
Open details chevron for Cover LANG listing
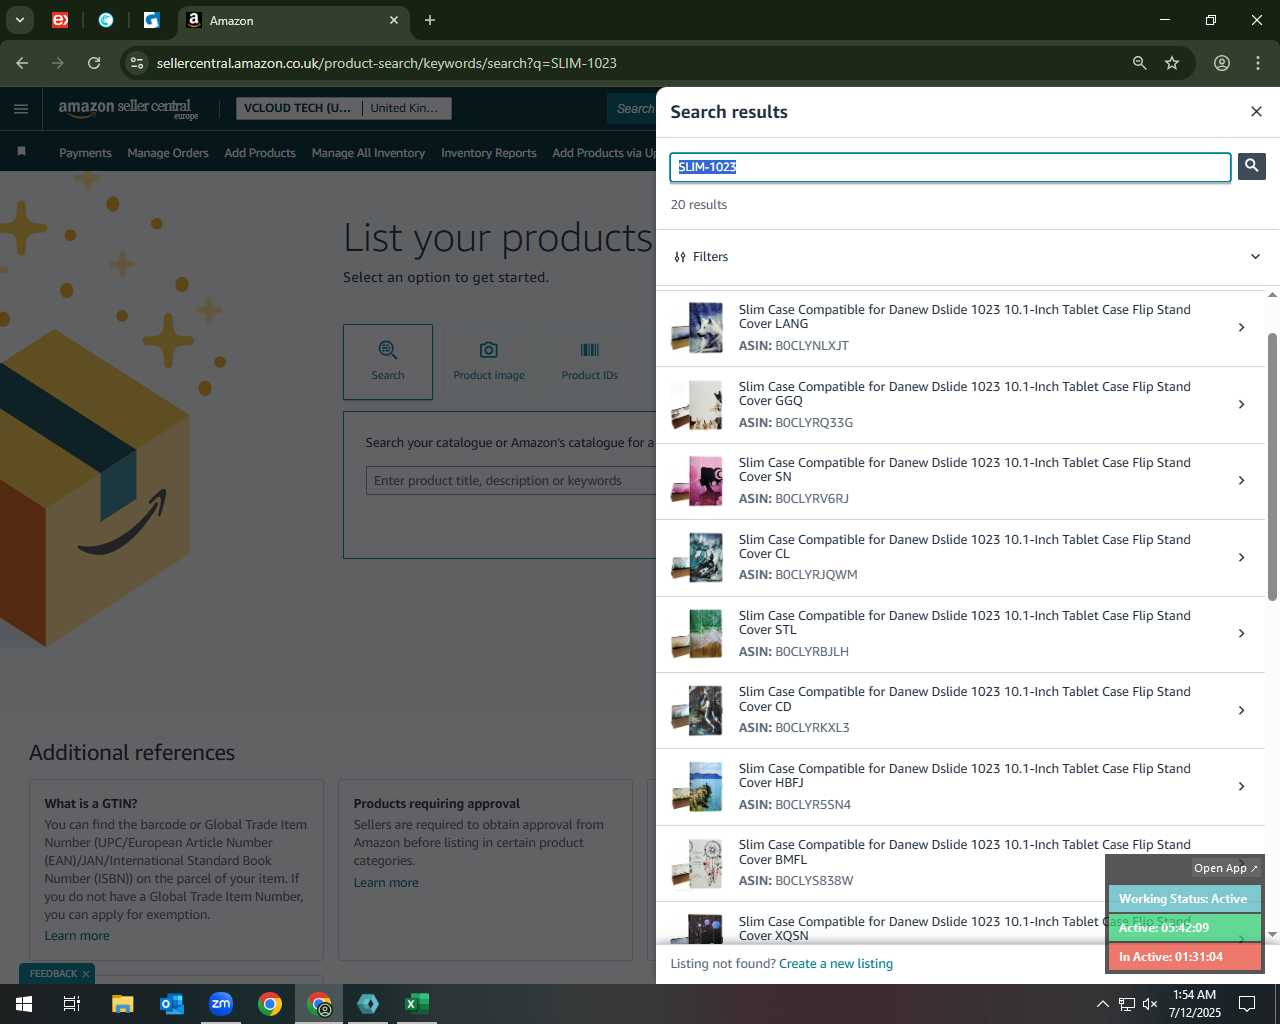[x=1241, y=327]
